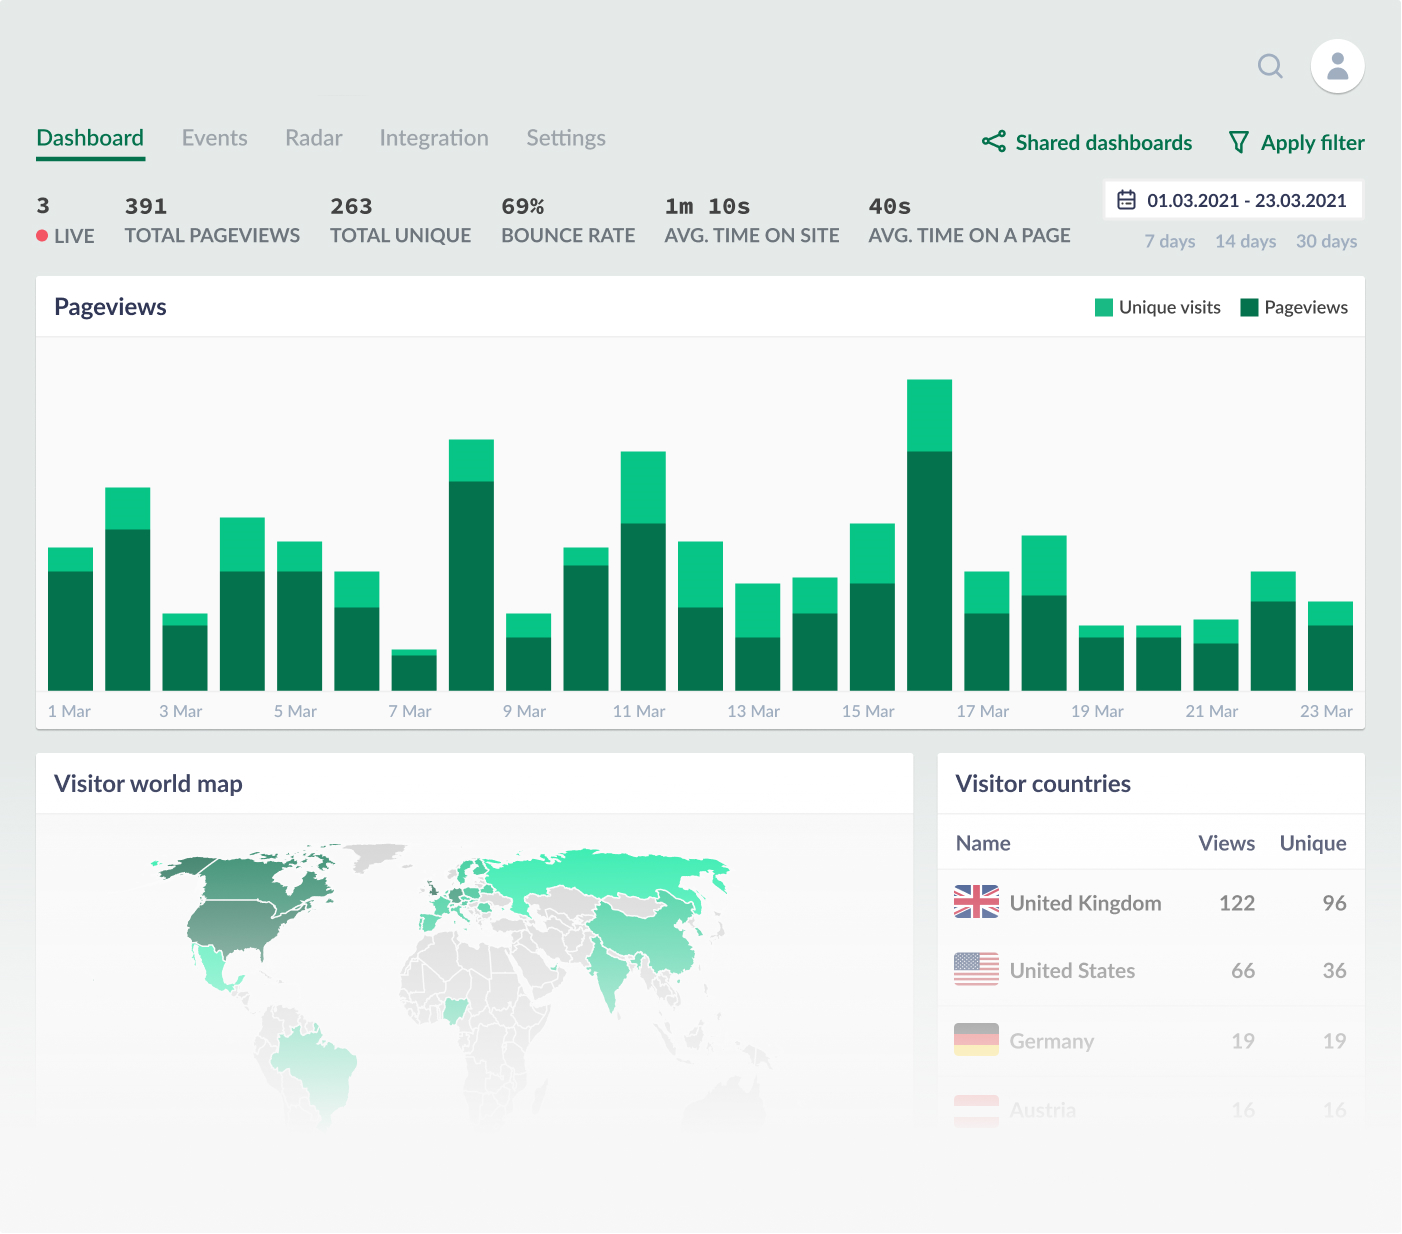The width and height of the screenshot is (1402, 1234).
Task: Click the bar above the 1 Mar label
Action: pyautogui.click(x=70, y=619)
